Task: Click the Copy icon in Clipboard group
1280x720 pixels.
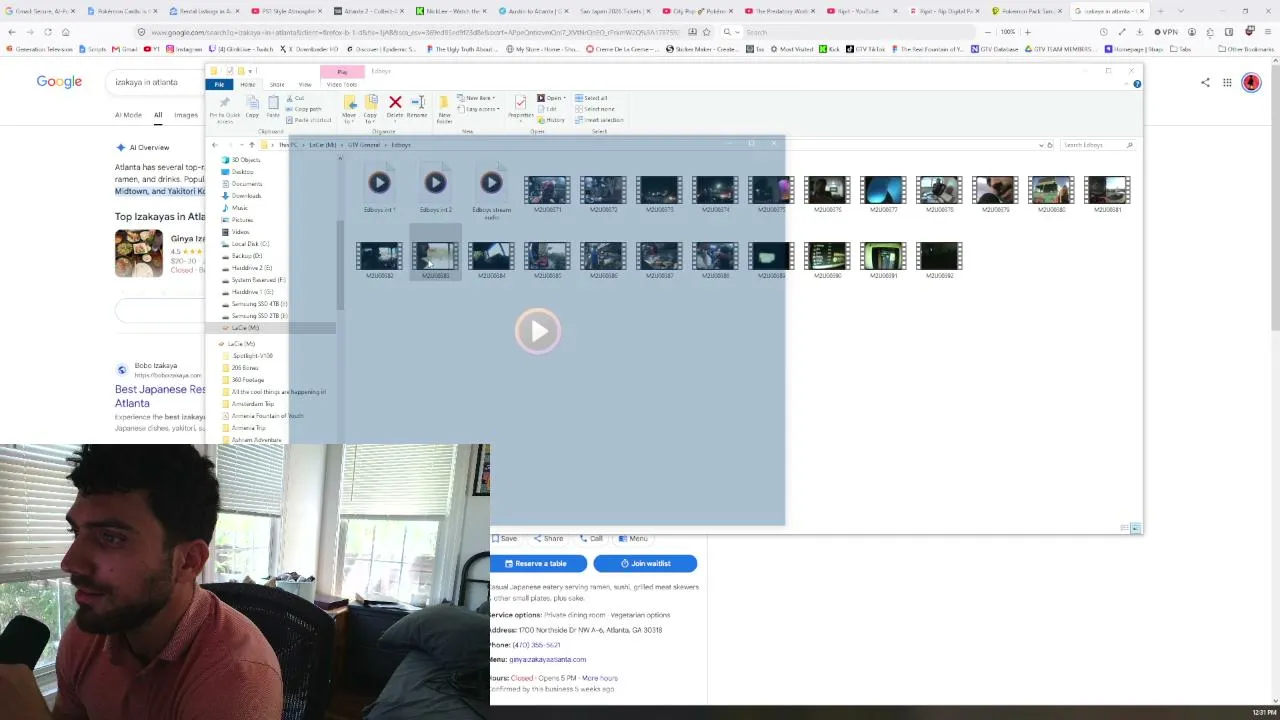Action: pyautogui.click(x=252, y=108)
